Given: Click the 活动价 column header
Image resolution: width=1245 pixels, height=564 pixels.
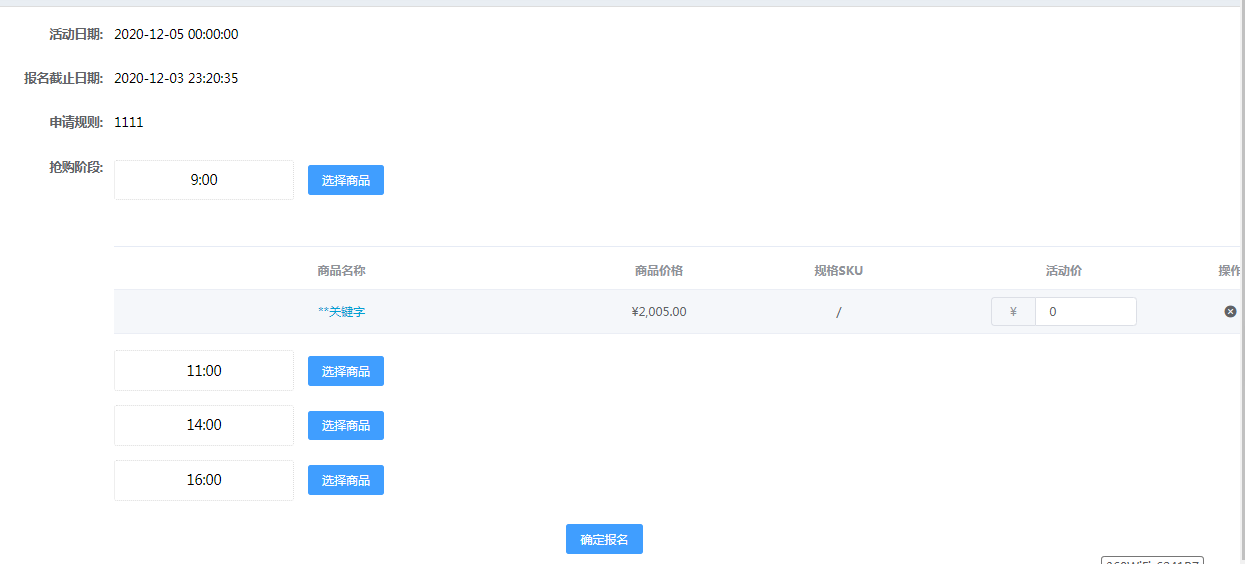Looking at the screenshot, I should [1063, 271].
